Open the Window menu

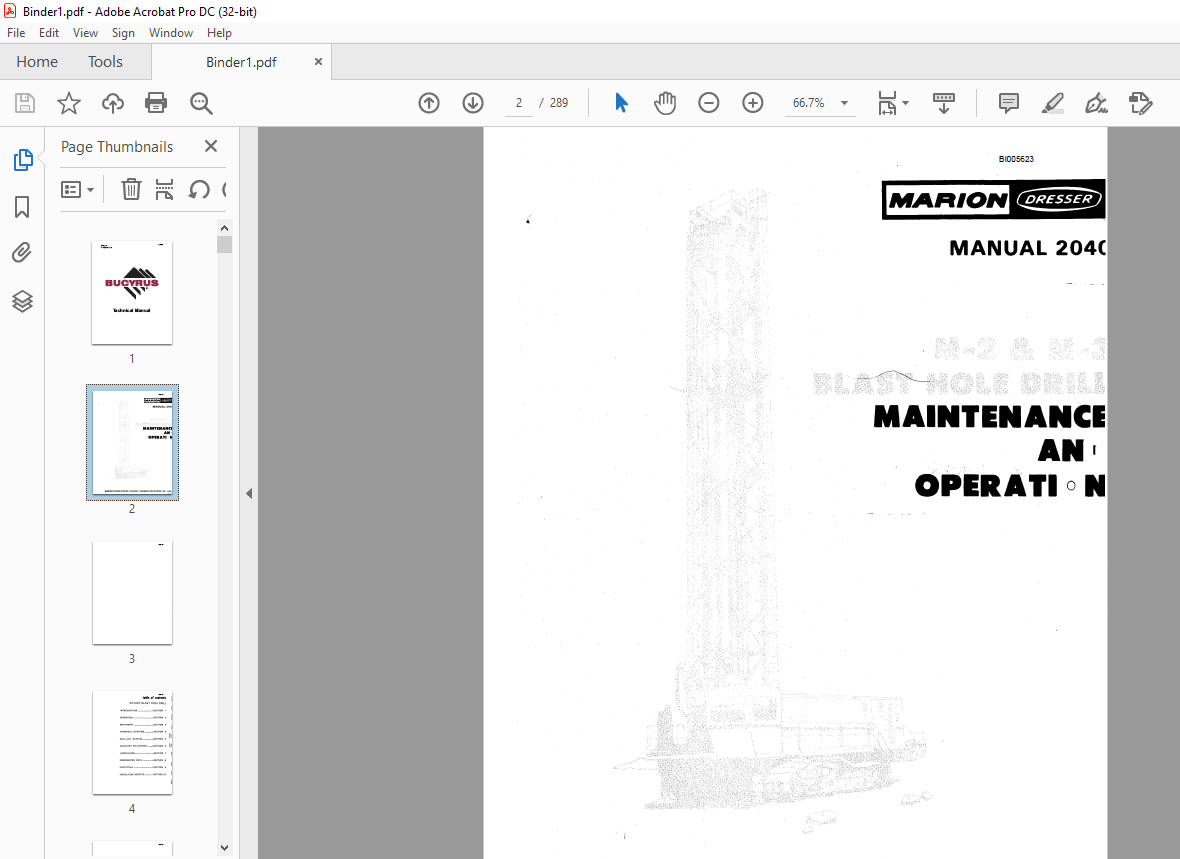pyautogui.click(x=171, y=32)
